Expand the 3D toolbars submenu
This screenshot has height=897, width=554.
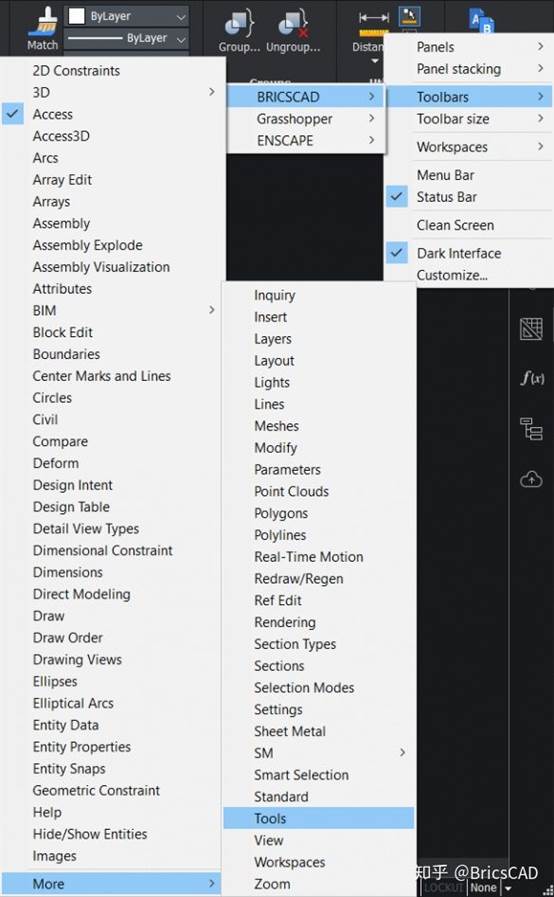[x=113, y=92]
